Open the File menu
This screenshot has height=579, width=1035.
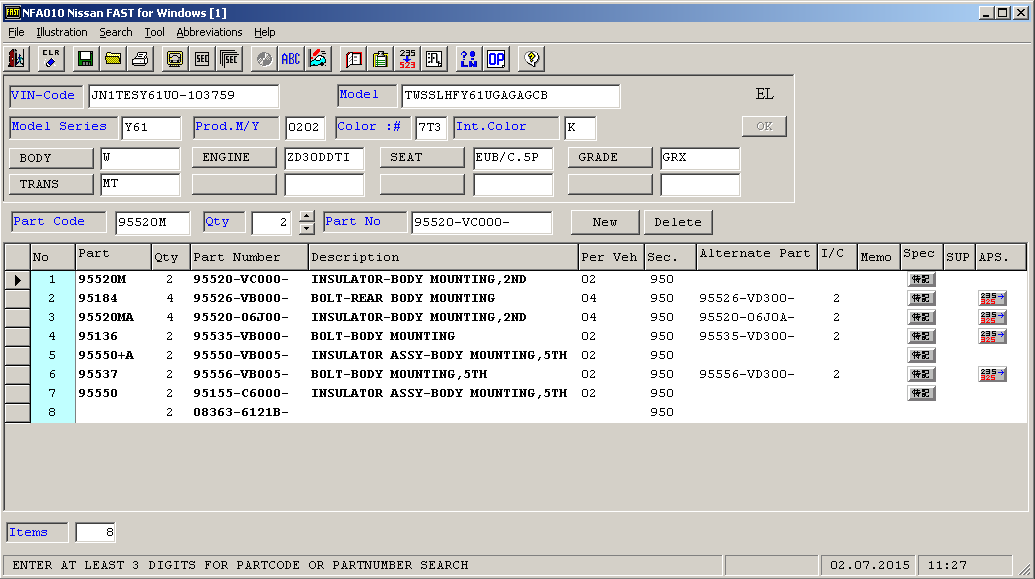[17, 32]
